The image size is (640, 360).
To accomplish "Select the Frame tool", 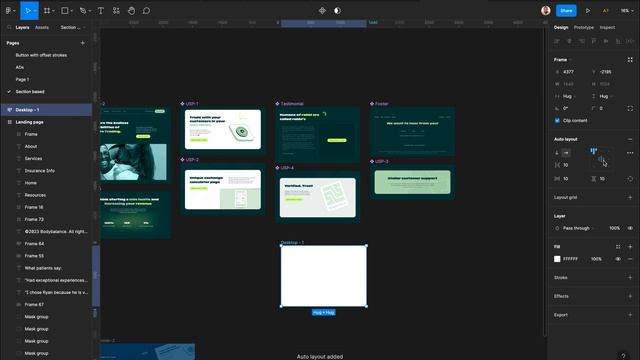I will pyautogui.click(x=47, y=11).
